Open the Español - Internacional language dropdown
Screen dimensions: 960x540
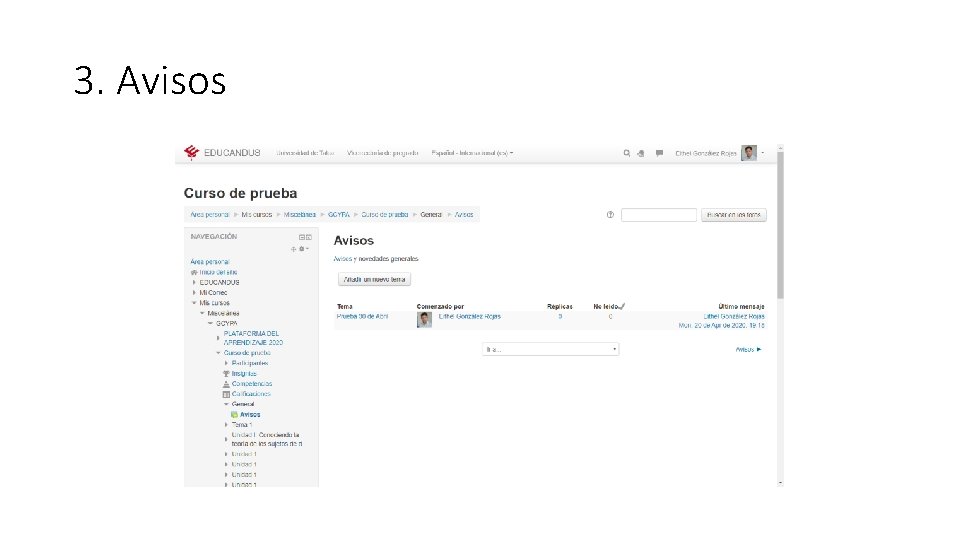(x=472, y=153)
